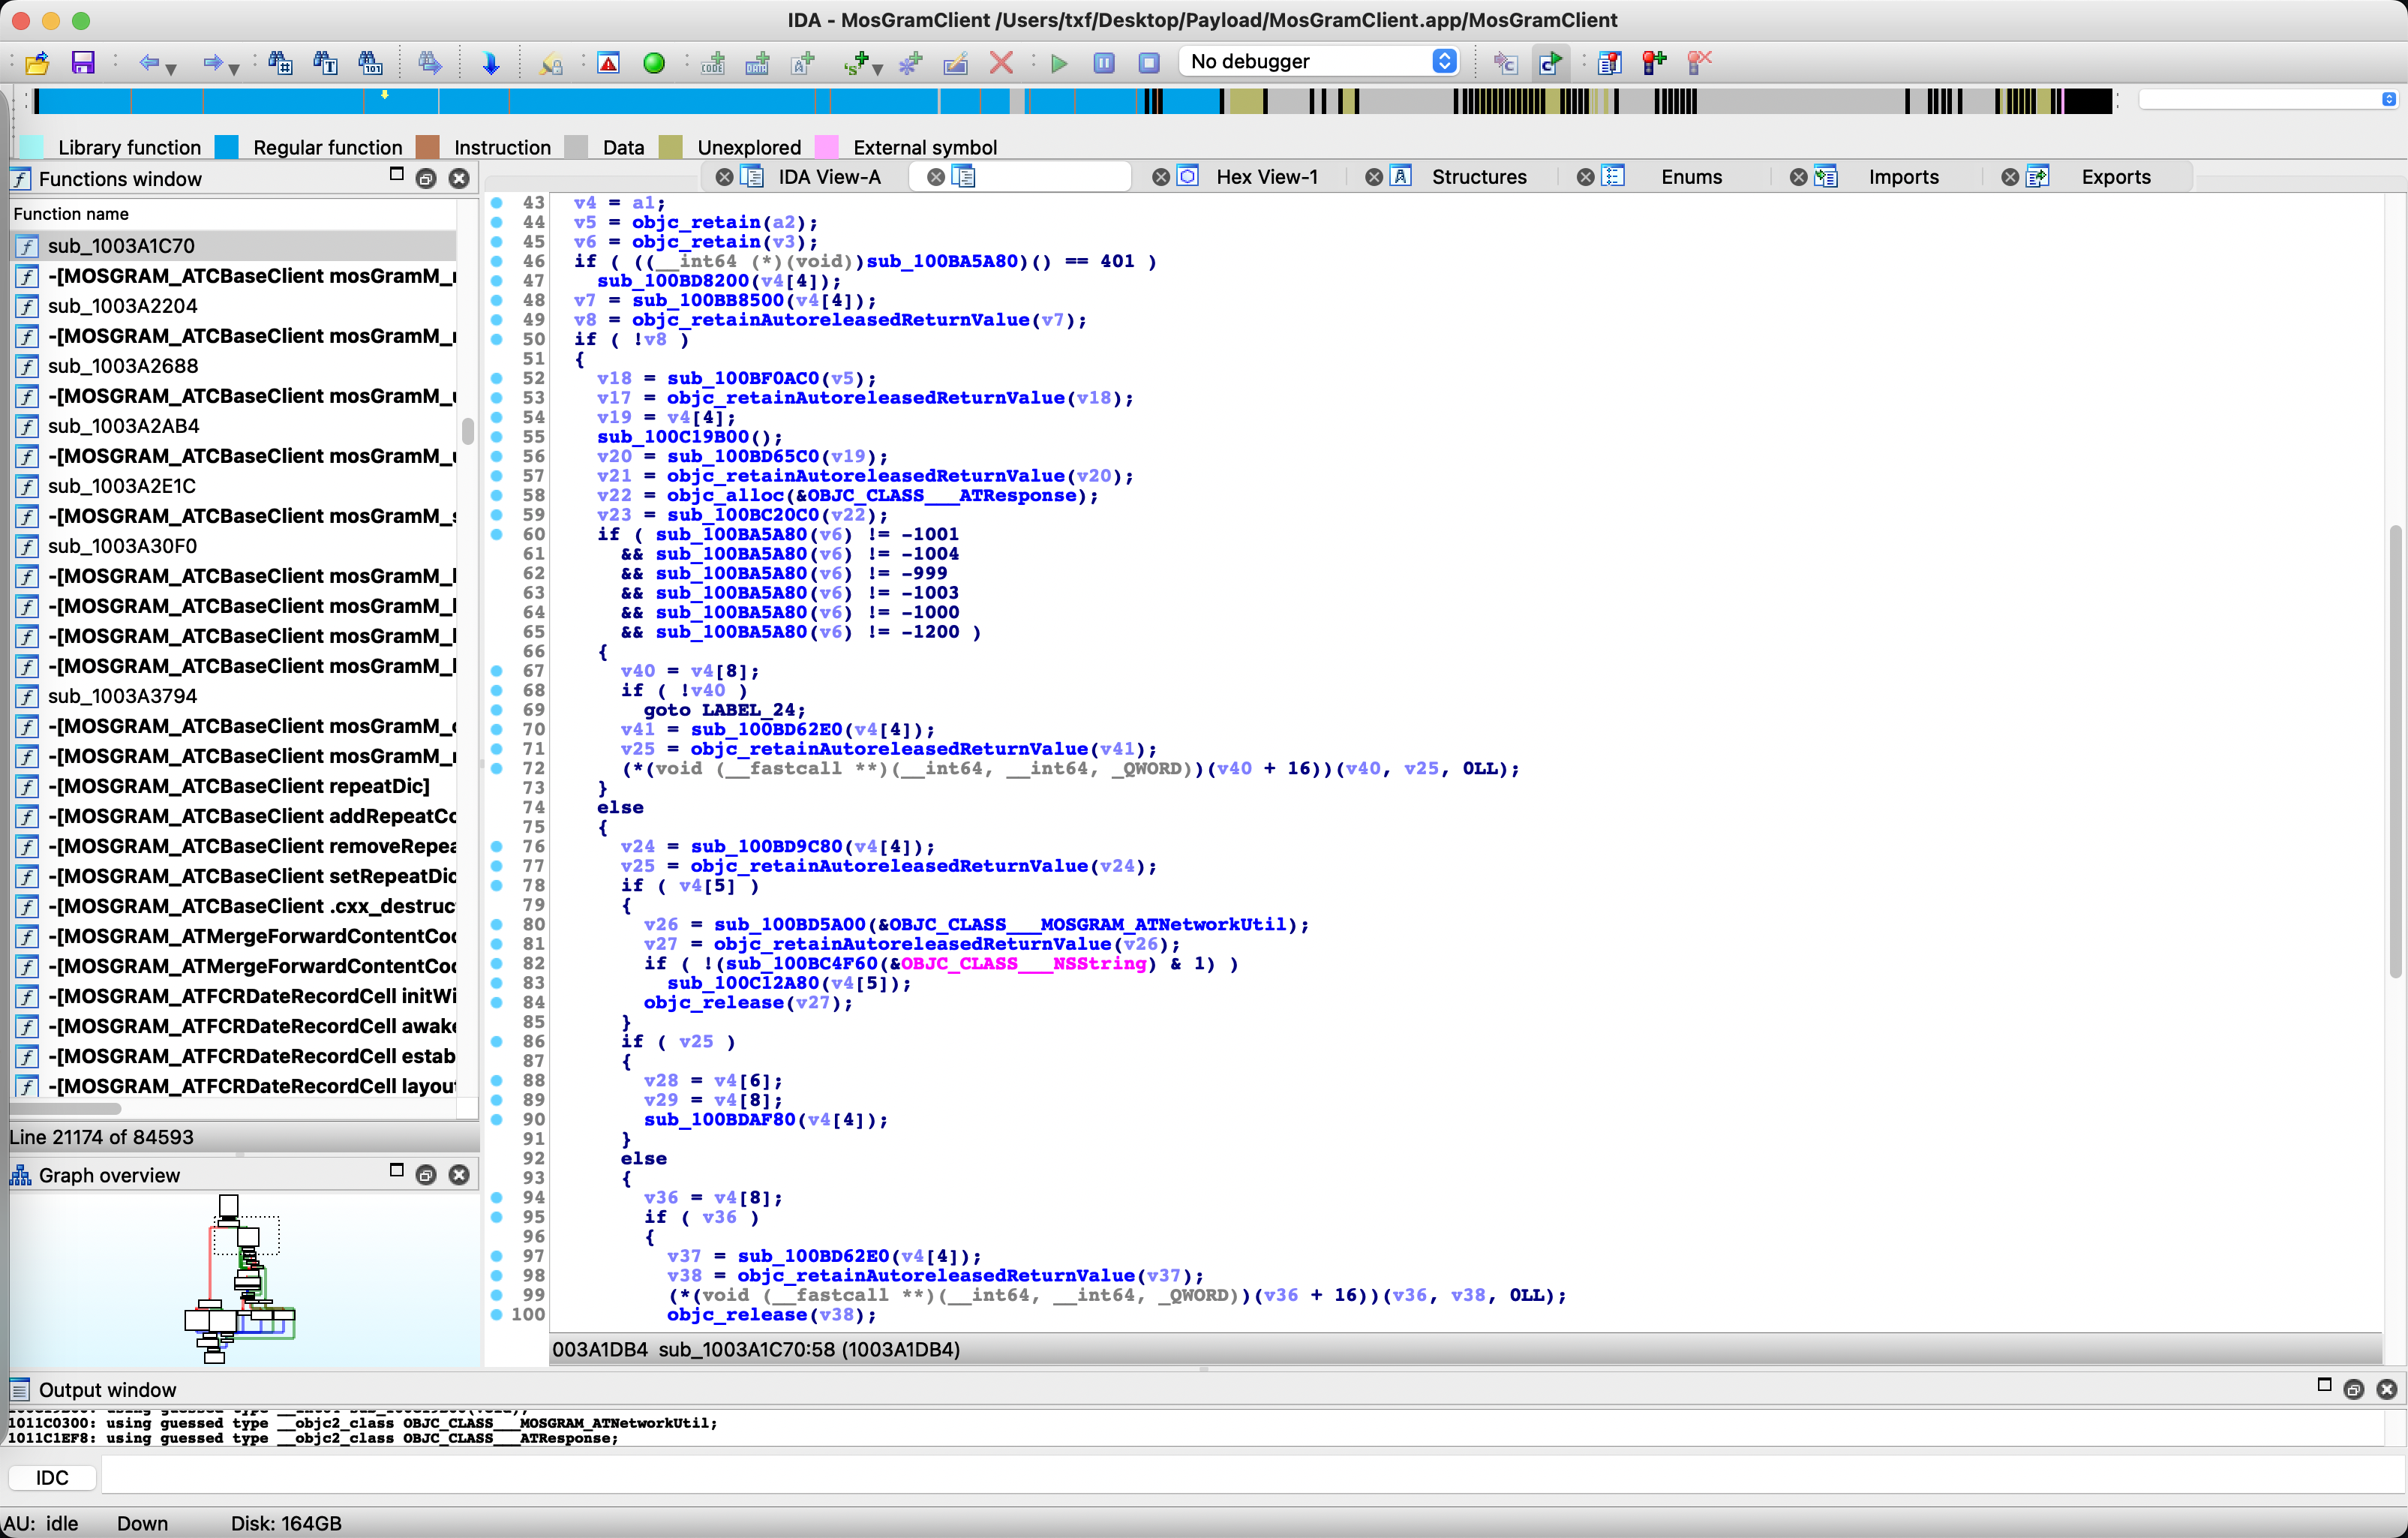The height and width of the screenshot is (1538, 2408).
Task: Click the Library function color swatch
Action: pyautogui.click(x=31, y=147)
